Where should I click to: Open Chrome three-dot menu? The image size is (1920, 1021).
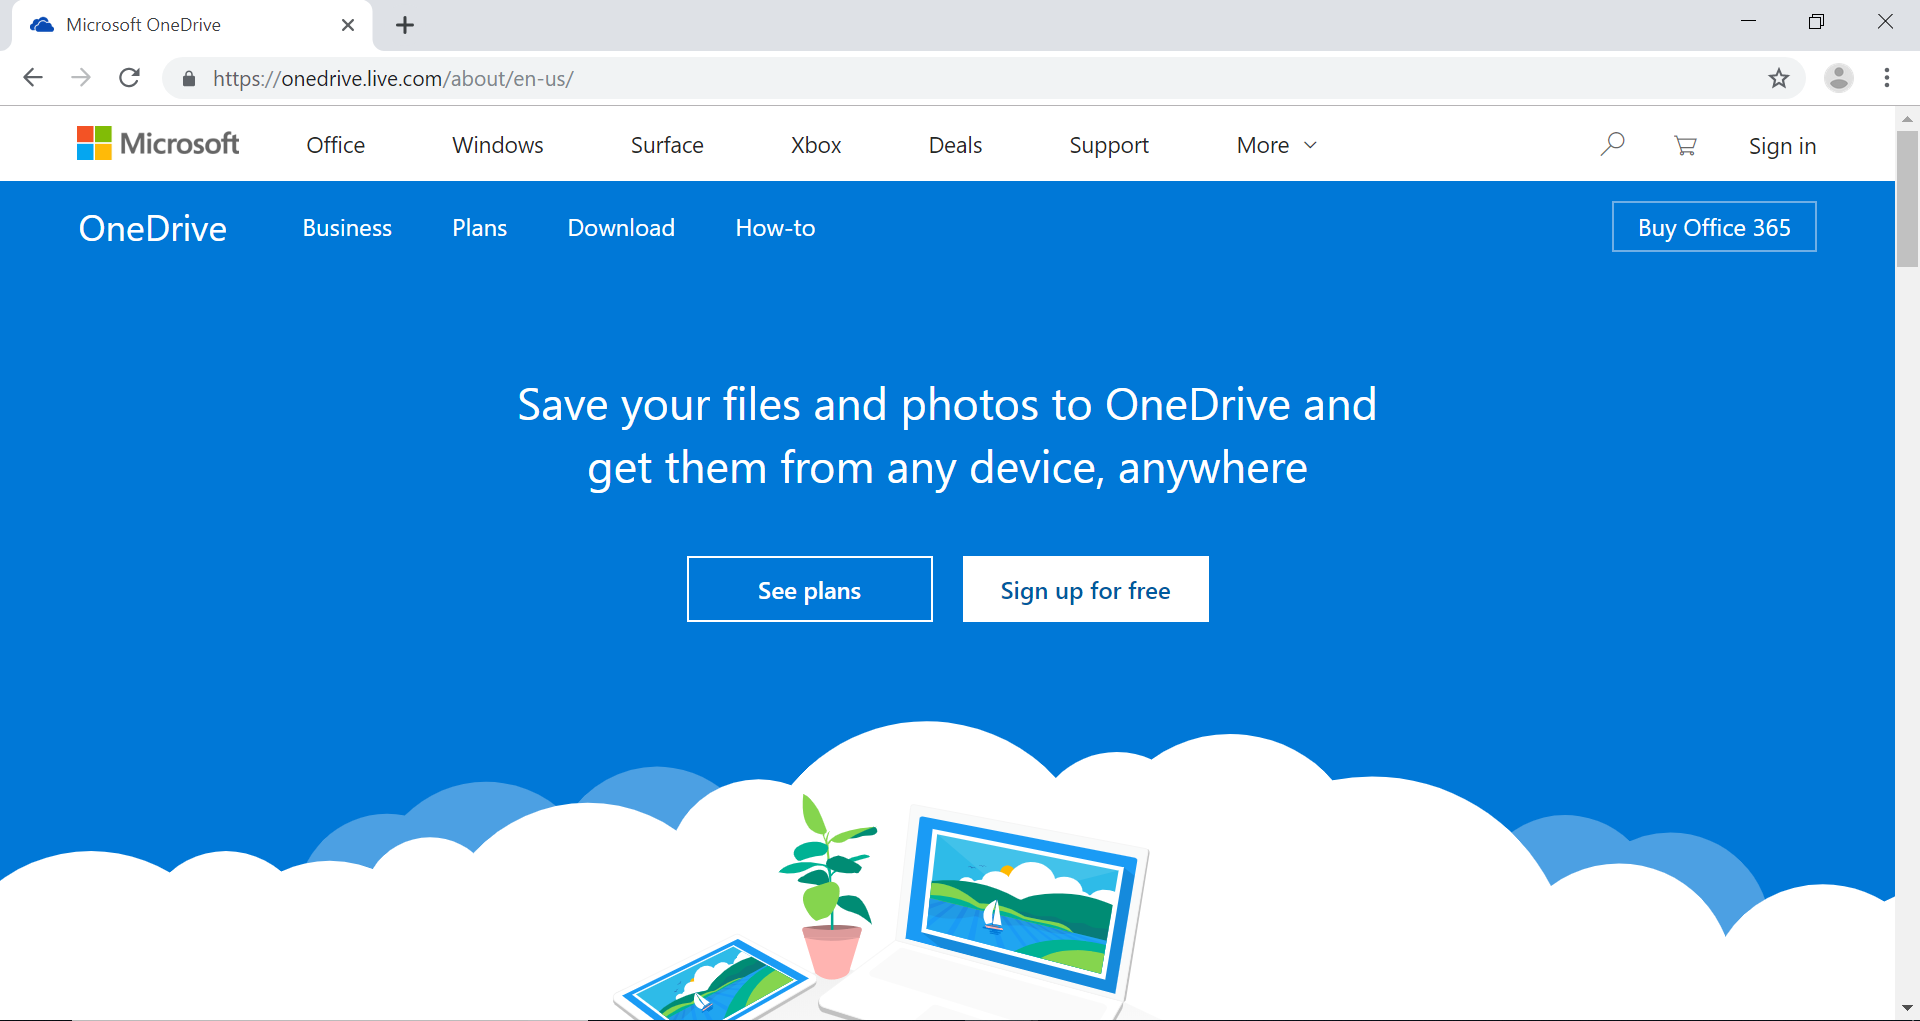point(1887,78)
